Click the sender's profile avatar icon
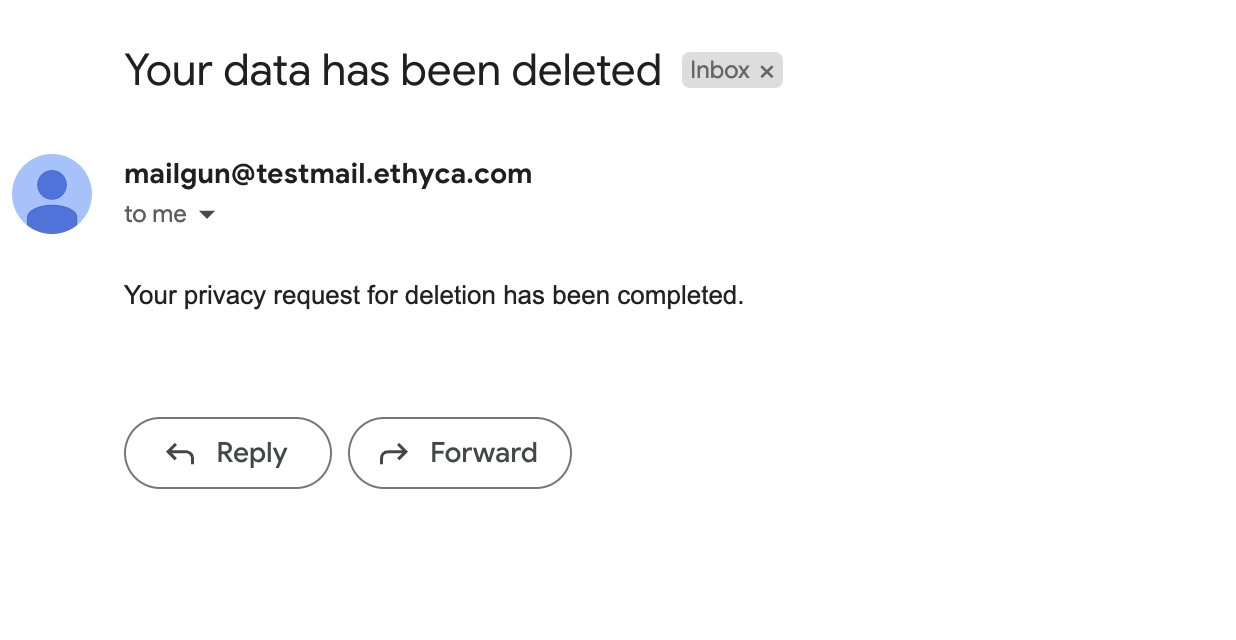Viewport: 1236px width, 640px height. tap(52, 194)
